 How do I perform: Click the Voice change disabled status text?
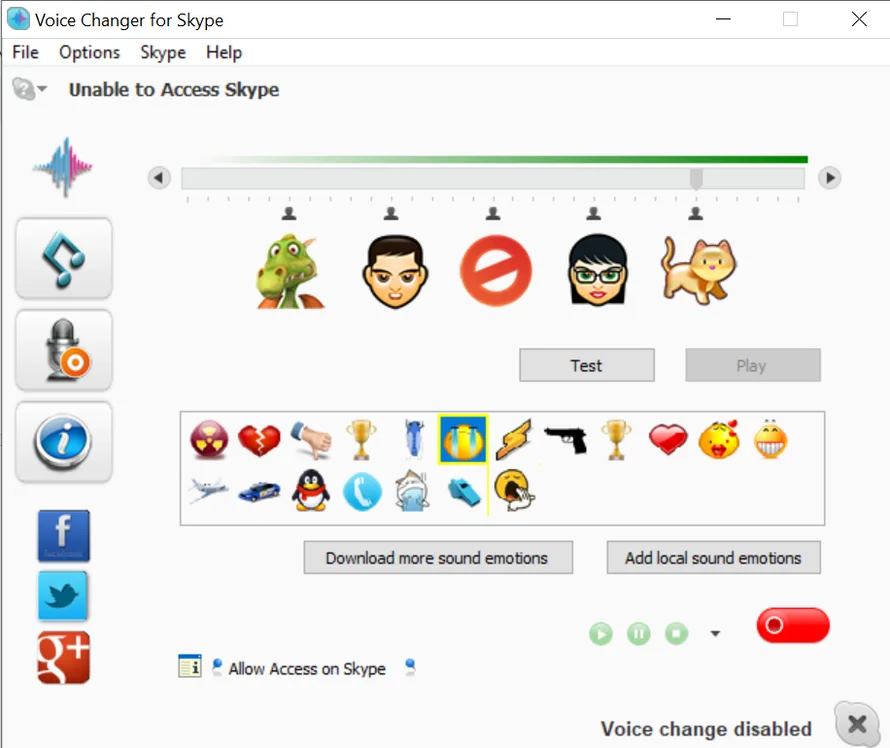click(706, 729)
